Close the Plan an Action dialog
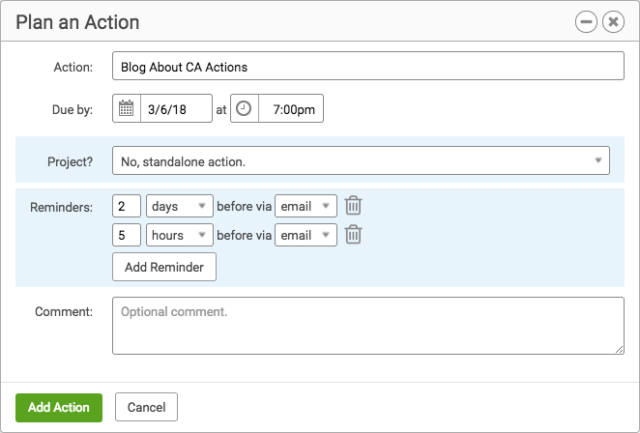Image resolution: width=640 pixels, height=433 pixels. coord(613,22)
